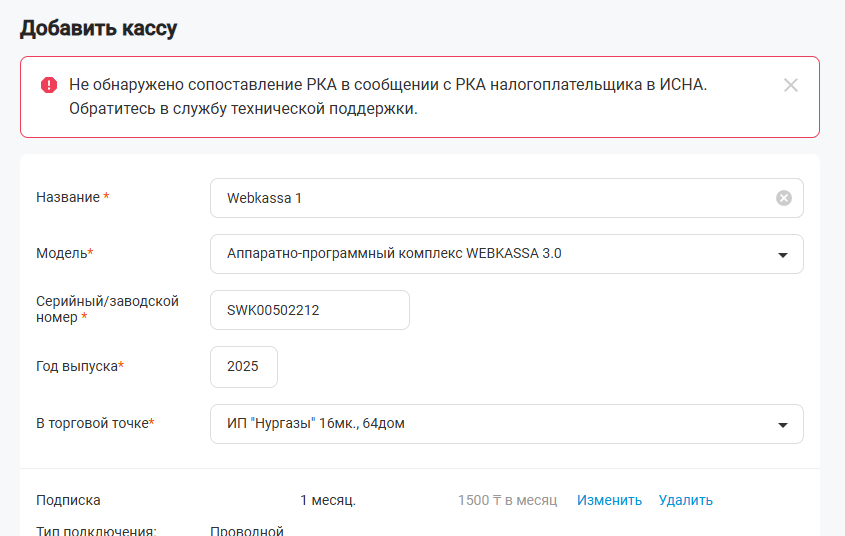Click the Изменить subscription link
This screenshot has height=536, width=845.
(609, 500)
